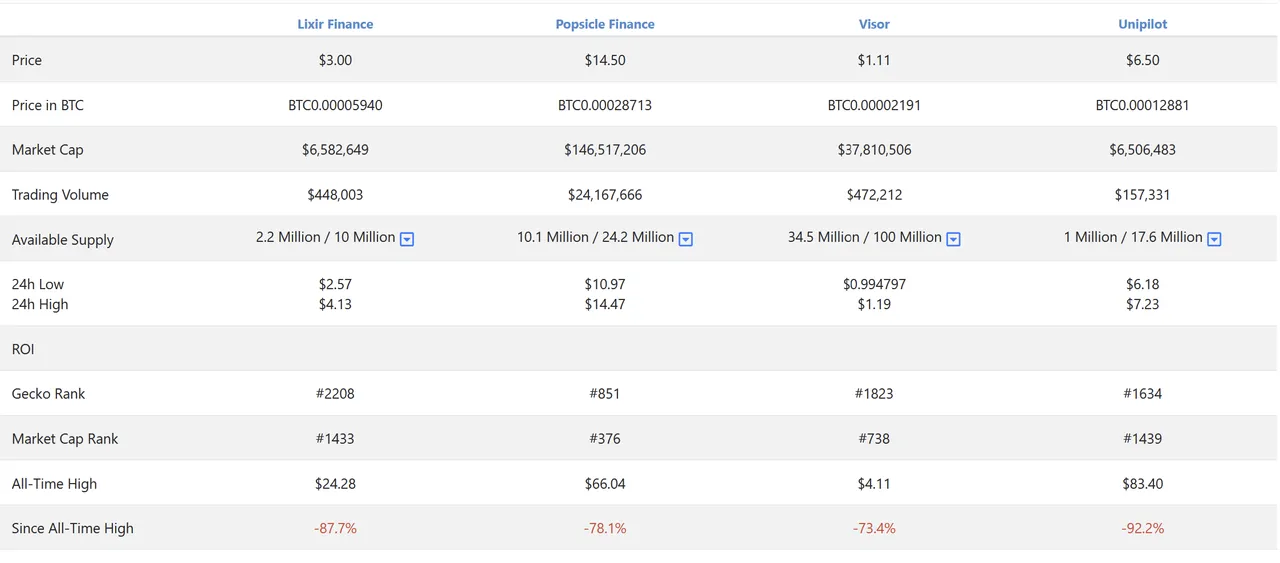The image size is (1280, 563).
Task: Click market cap $146,517,206
Action: tap(605, 150)
